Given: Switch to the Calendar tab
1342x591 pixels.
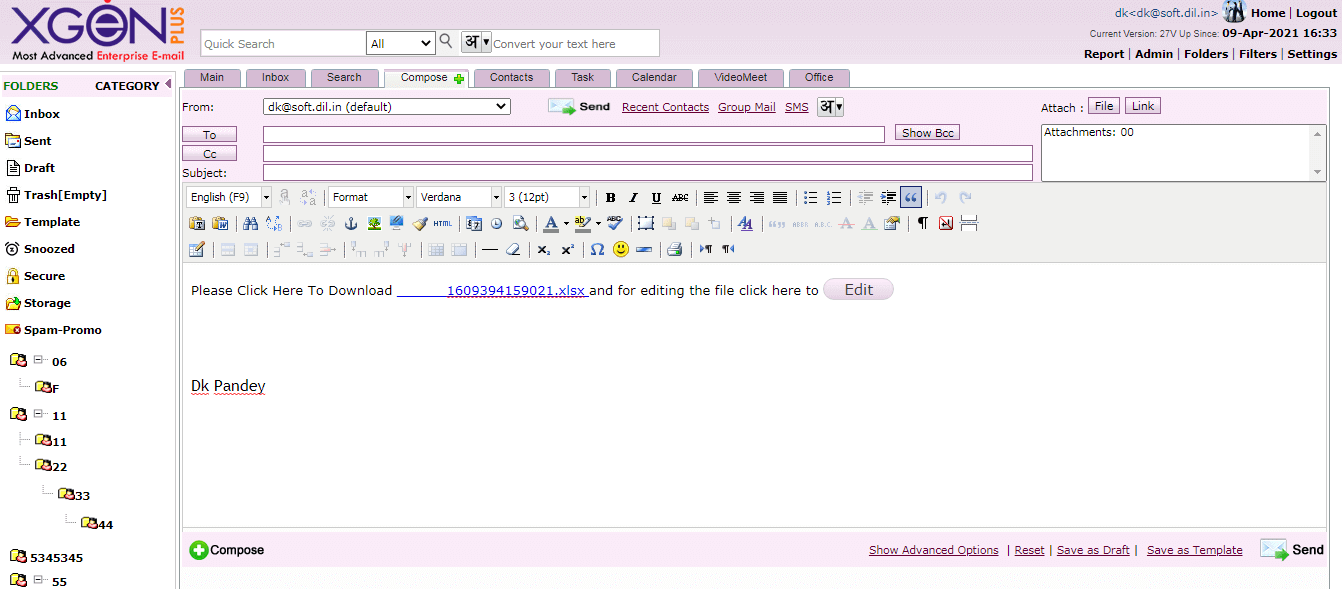Looking at the screenshot, I should pyautogui.click(x=654, y=78).
